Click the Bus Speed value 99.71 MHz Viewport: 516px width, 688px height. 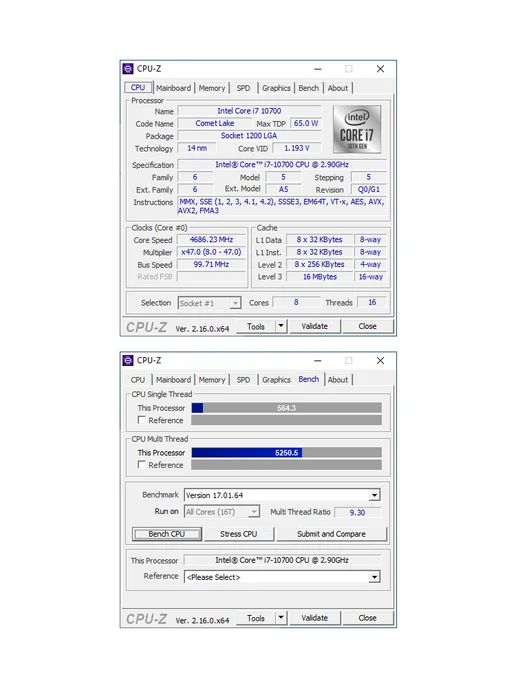click(x=211, y=264)
